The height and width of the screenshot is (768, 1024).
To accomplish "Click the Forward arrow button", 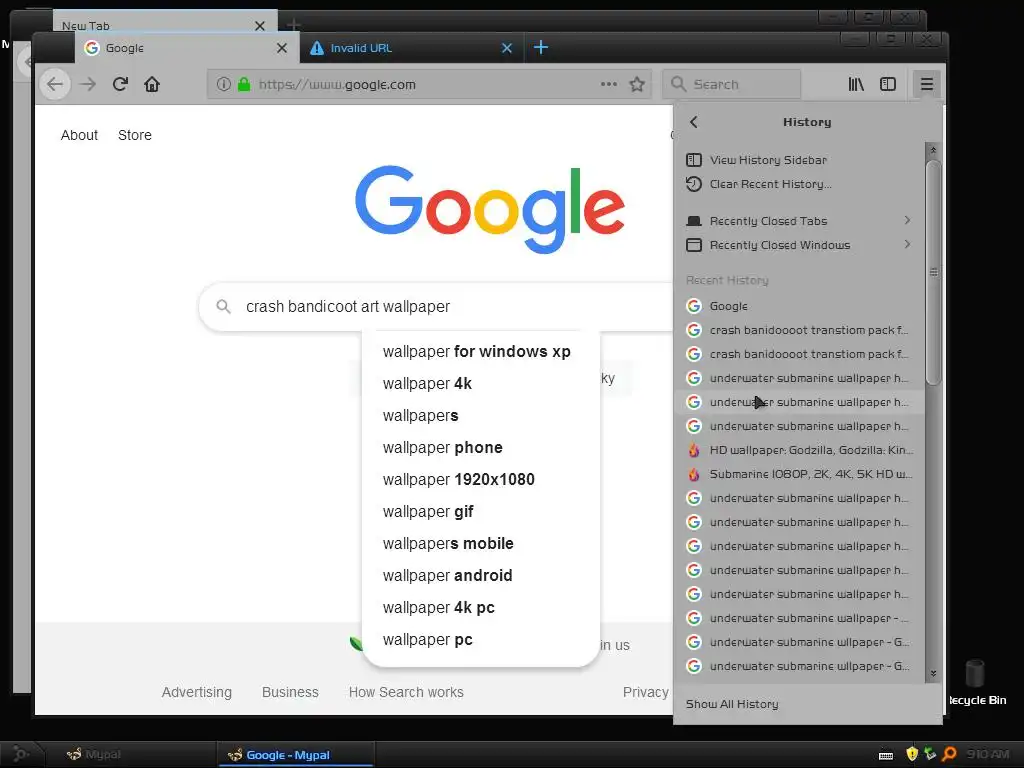I will 88,84.
